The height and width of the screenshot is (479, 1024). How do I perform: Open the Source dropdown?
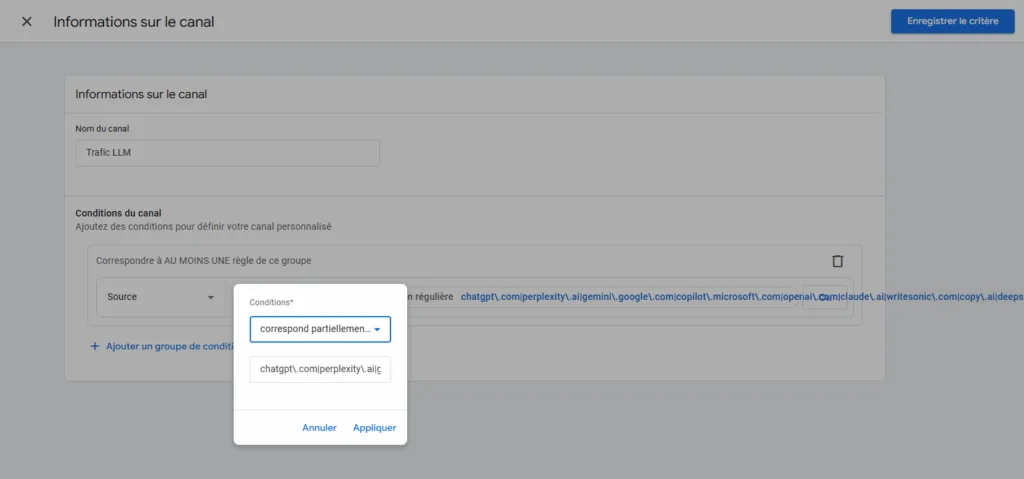point(161,297)
